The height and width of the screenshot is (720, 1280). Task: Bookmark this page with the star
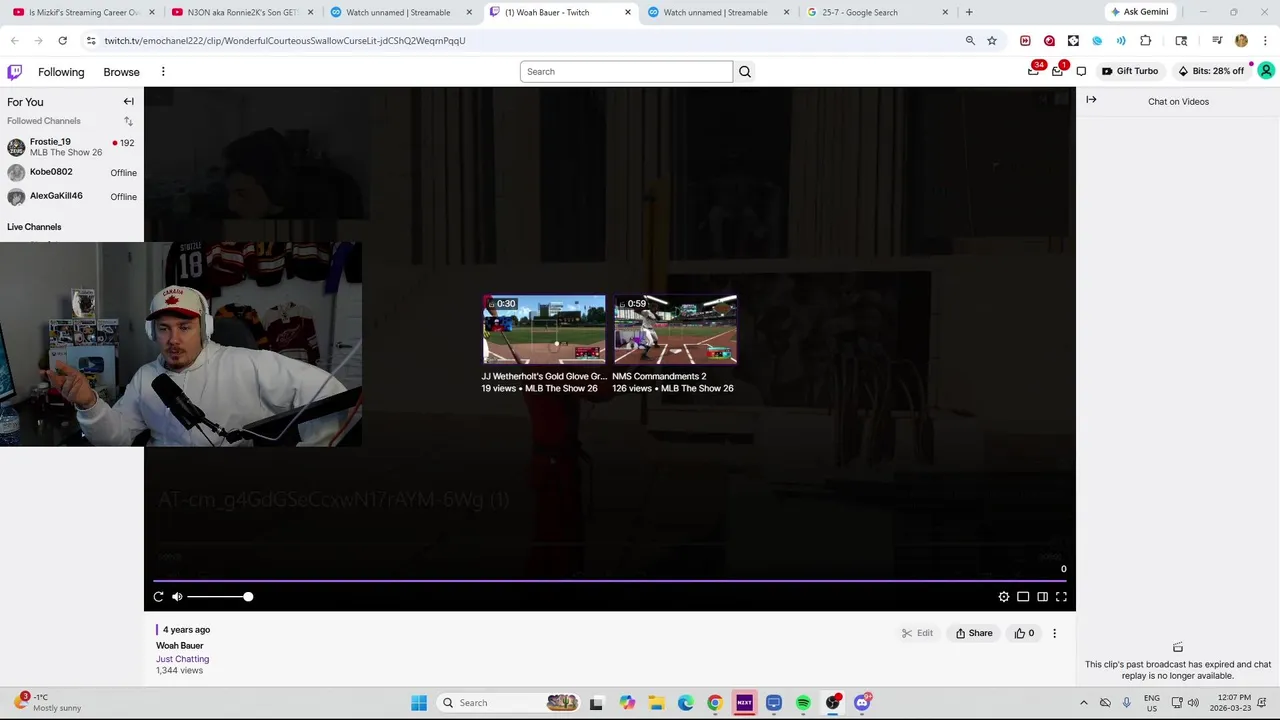992,41
